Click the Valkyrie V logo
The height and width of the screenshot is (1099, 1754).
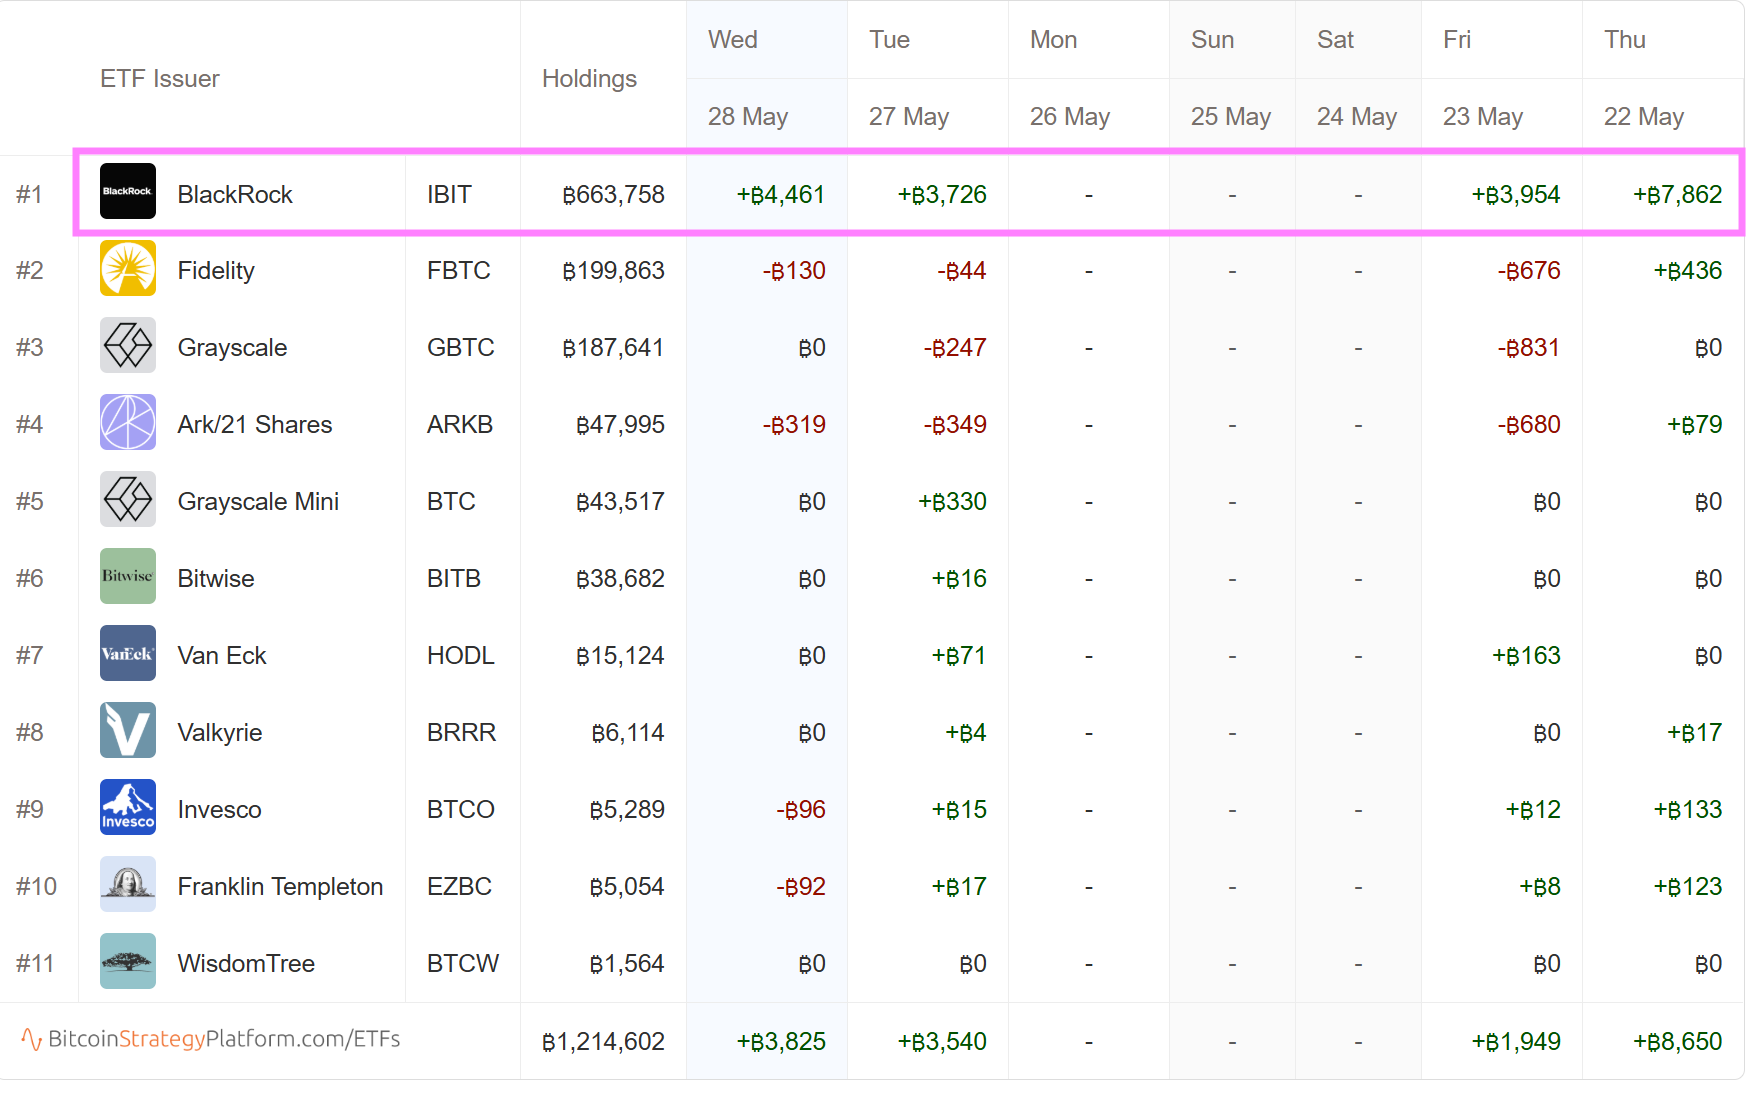[128, 730]
